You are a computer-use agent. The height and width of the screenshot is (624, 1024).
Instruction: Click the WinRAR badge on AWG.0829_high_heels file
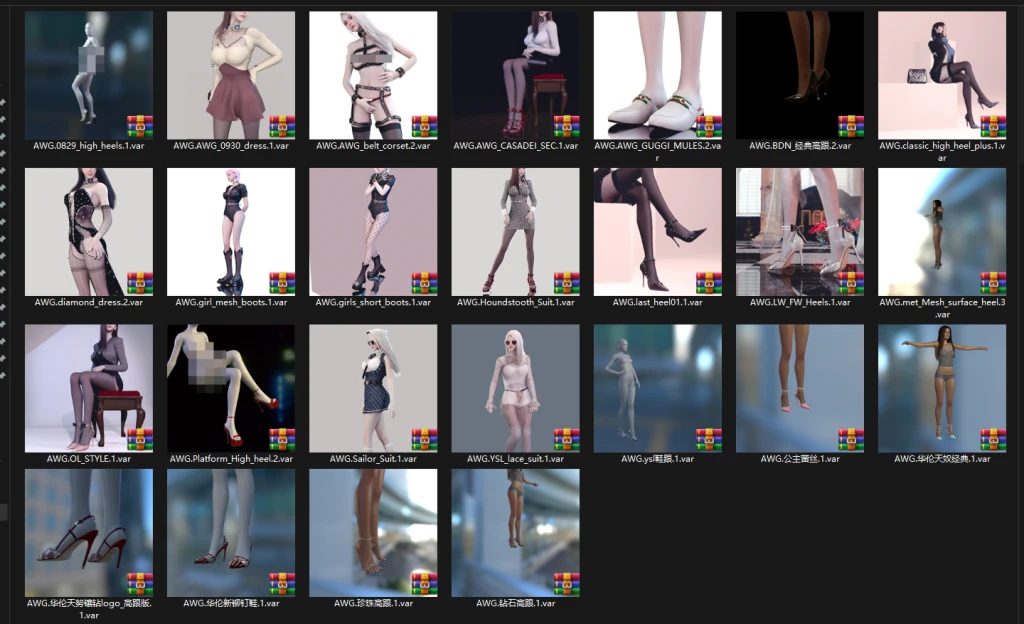click(x=140, y=126)
